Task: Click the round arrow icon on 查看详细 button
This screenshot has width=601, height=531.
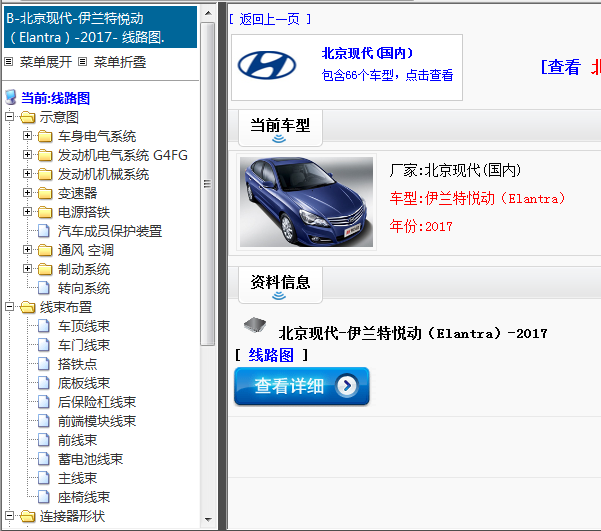Action: [347, 386]
